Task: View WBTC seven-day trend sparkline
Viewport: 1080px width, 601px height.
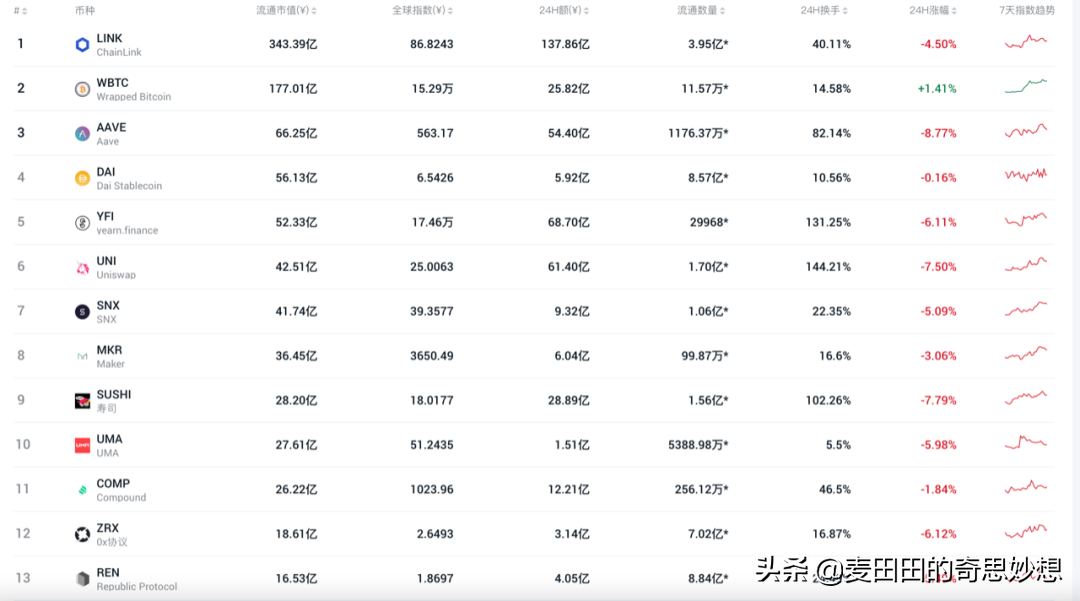Action: [1026, 87]
